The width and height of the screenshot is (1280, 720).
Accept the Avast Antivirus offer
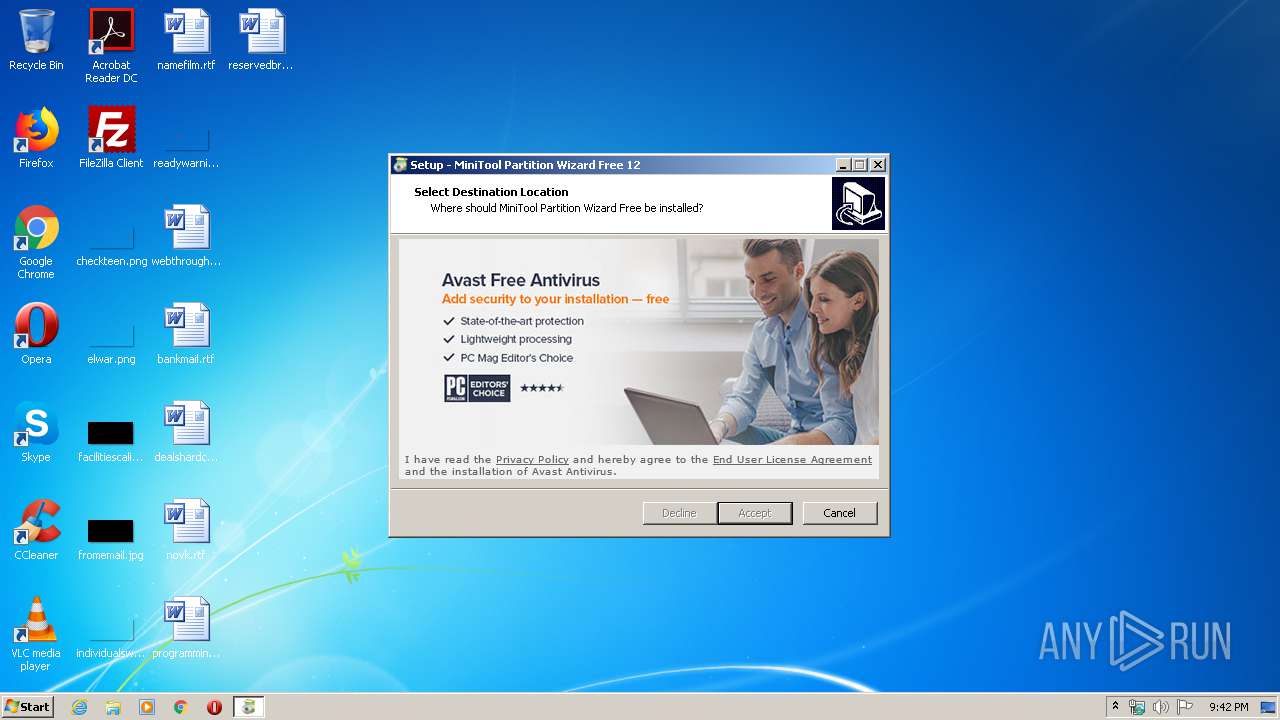click(755, 513)
